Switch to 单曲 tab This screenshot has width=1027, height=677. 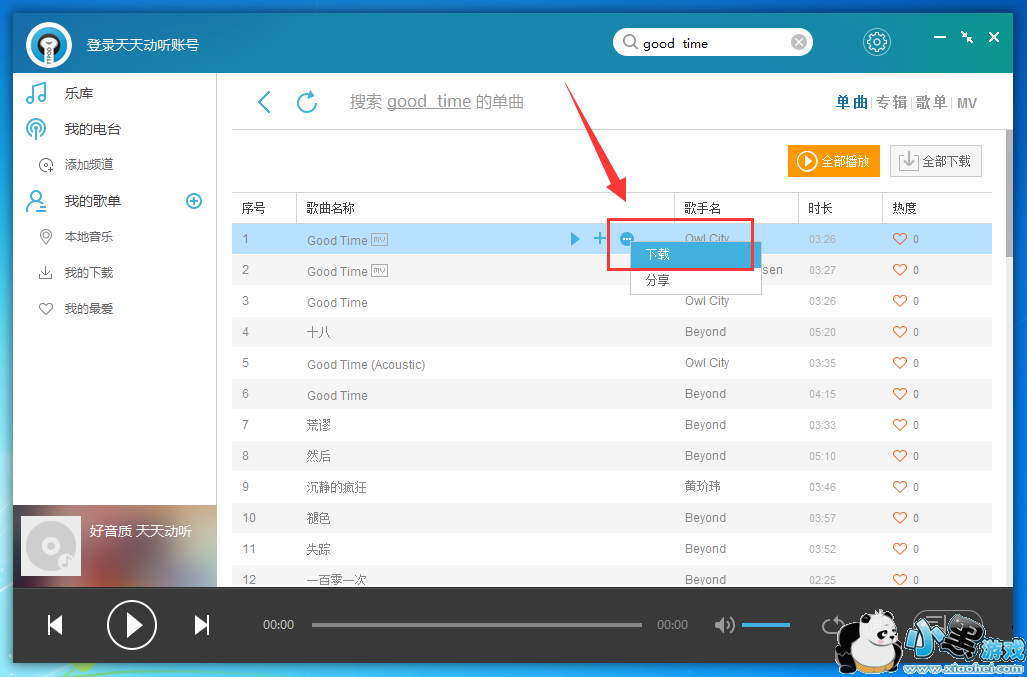[x=851, y=103]
